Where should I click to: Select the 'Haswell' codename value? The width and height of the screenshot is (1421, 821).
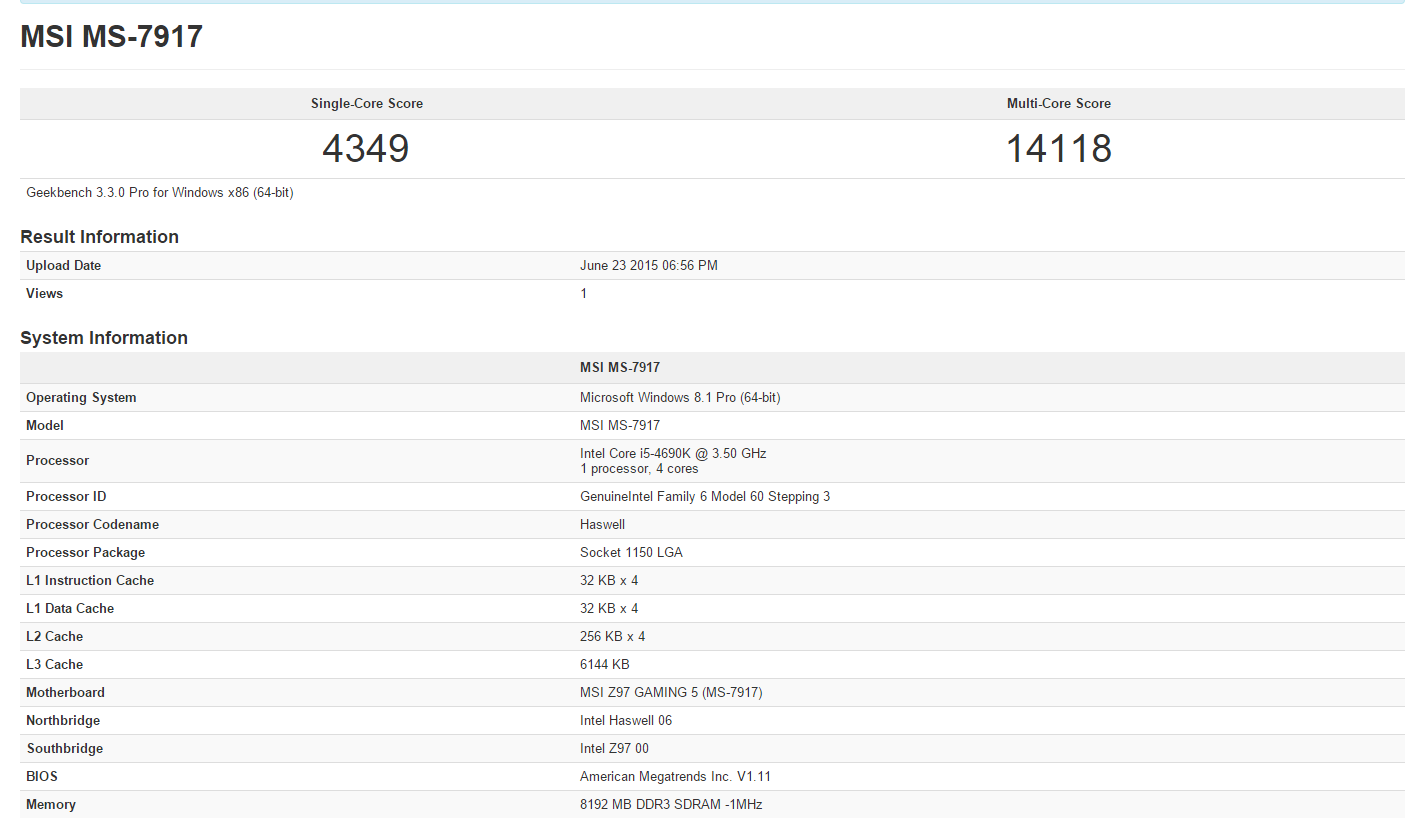(603, 525)
